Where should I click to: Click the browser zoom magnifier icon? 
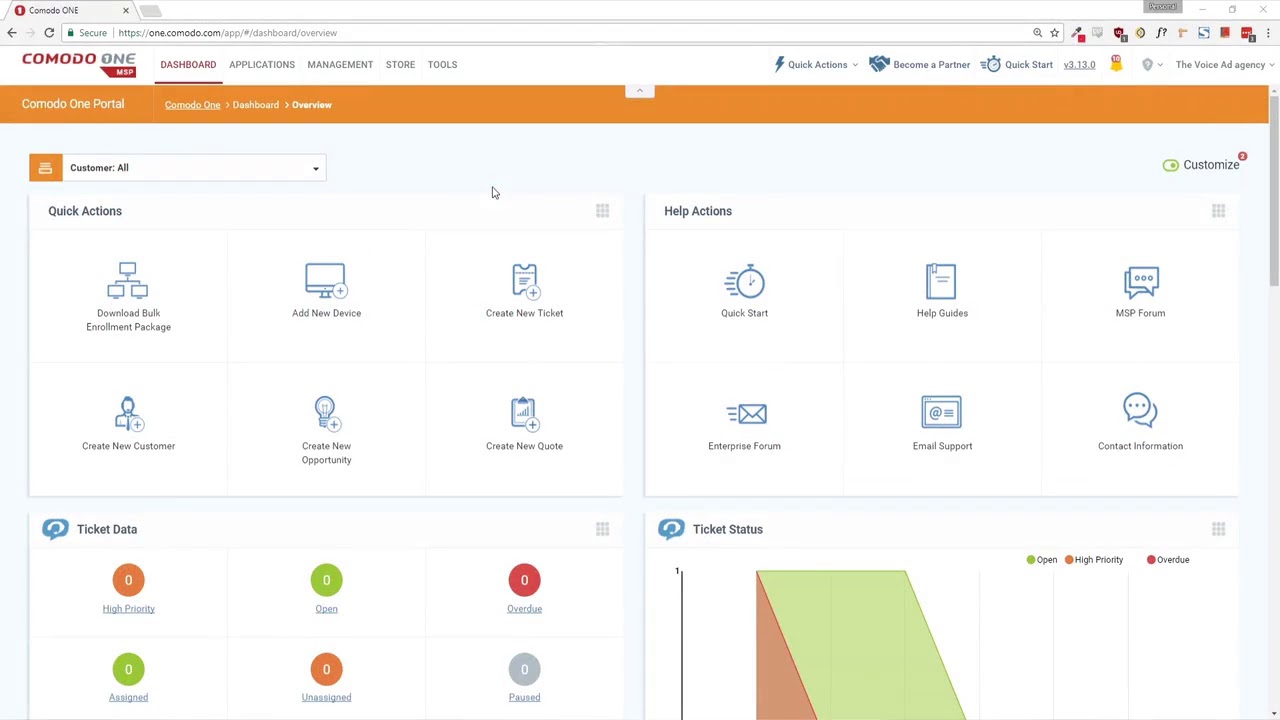coord(1037,33)
